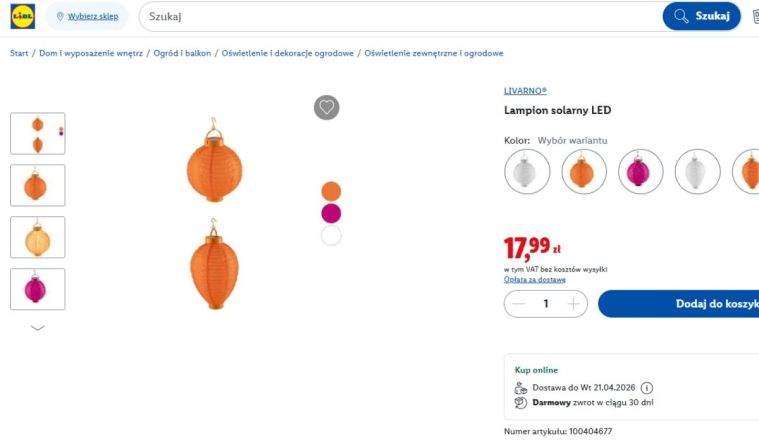Go to Dom i wyposażenie wnętrz breadcrumb
This screenshot has height=443, width=759.
91,53
